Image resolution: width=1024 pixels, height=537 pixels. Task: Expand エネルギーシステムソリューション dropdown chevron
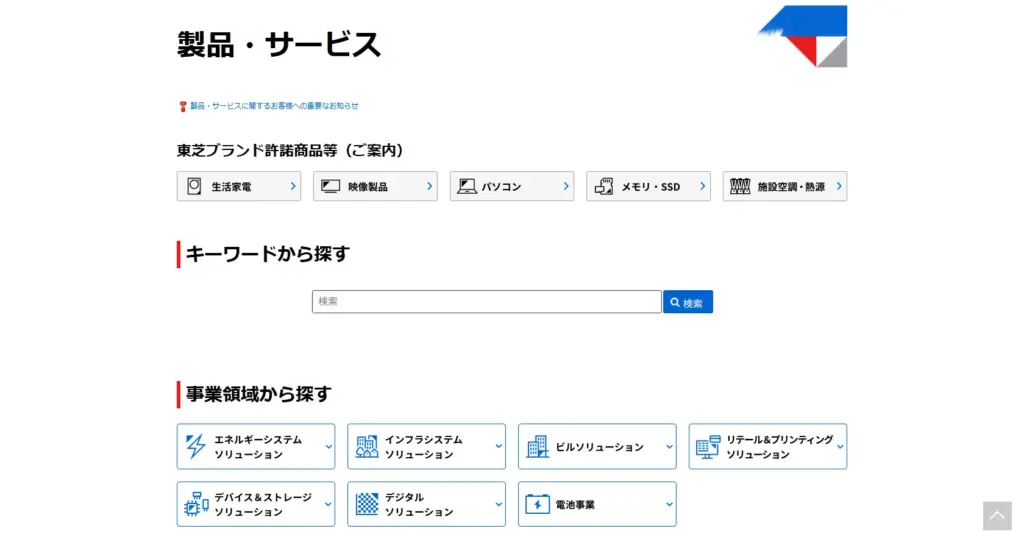click(x=328, y=447)
